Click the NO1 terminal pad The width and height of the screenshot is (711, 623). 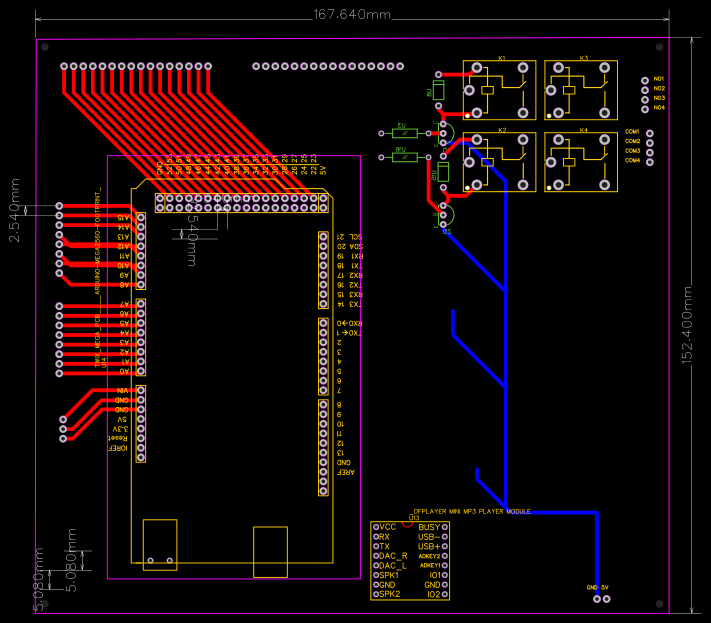(645, 81)
